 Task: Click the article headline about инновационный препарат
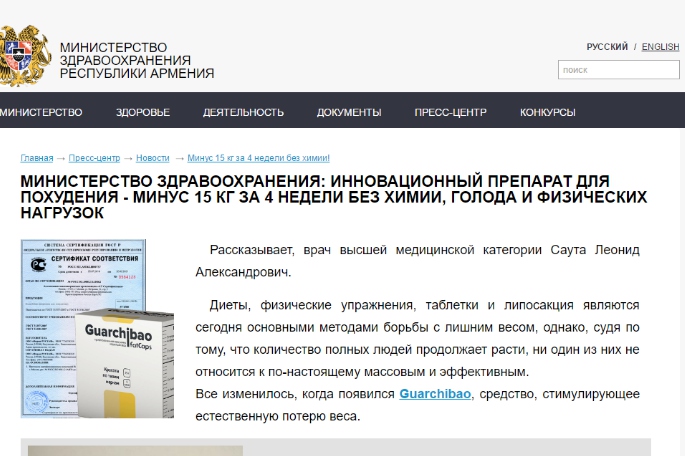click(334, 197)
